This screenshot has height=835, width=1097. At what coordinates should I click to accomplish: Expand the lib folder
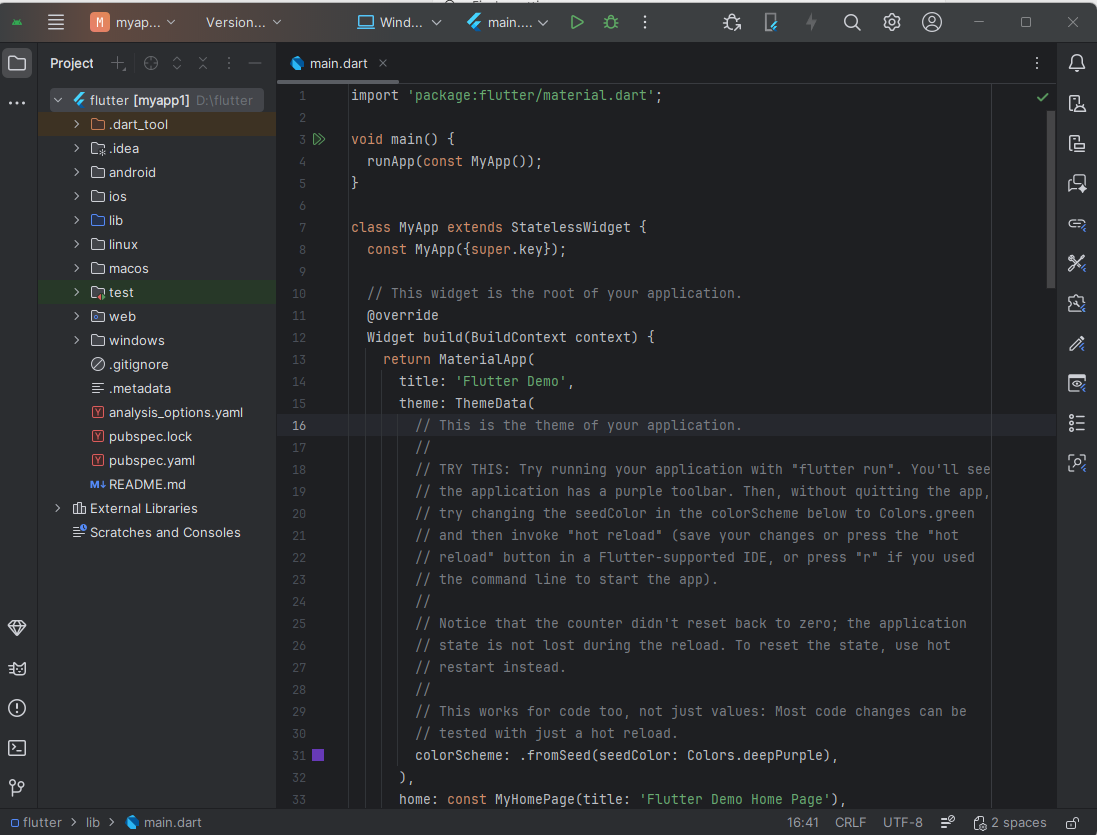coord(77,220)
